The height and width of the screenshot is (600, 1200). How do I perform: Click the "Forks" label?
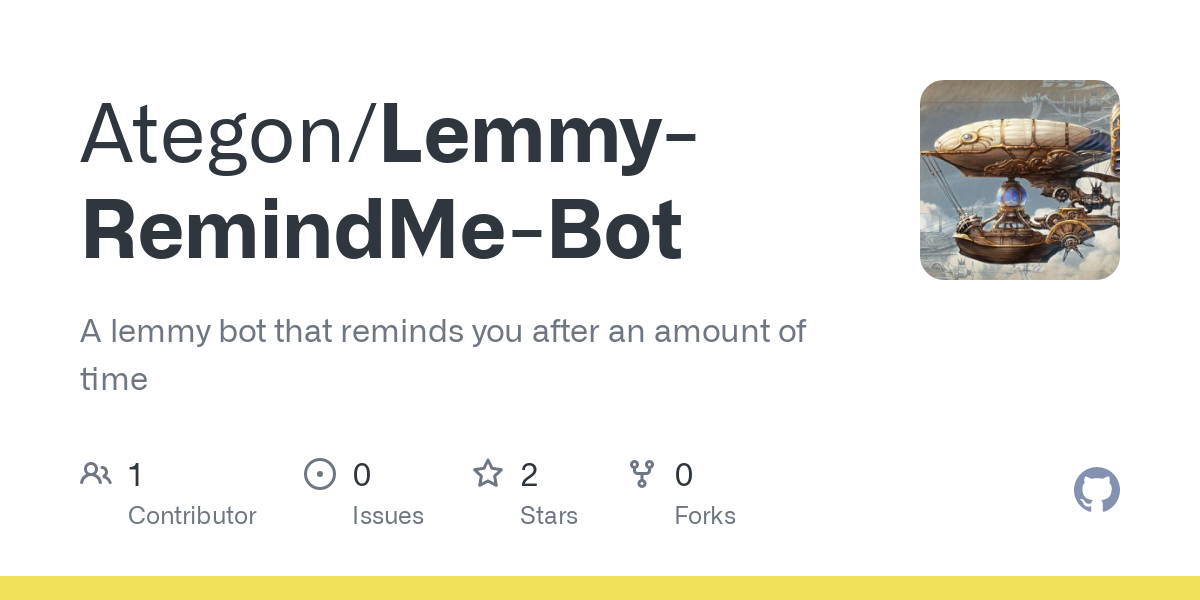tap(704, 516)
